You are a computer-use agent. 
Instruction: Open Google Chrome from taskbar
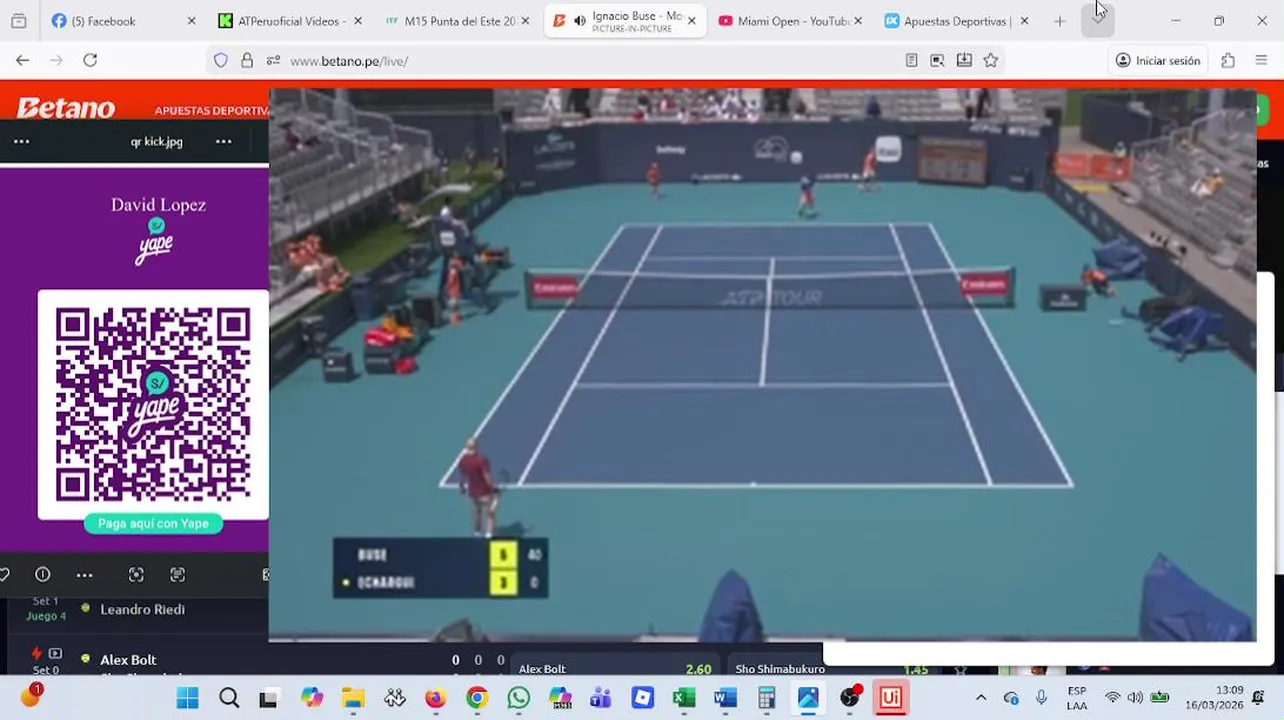tap(477, 698)
